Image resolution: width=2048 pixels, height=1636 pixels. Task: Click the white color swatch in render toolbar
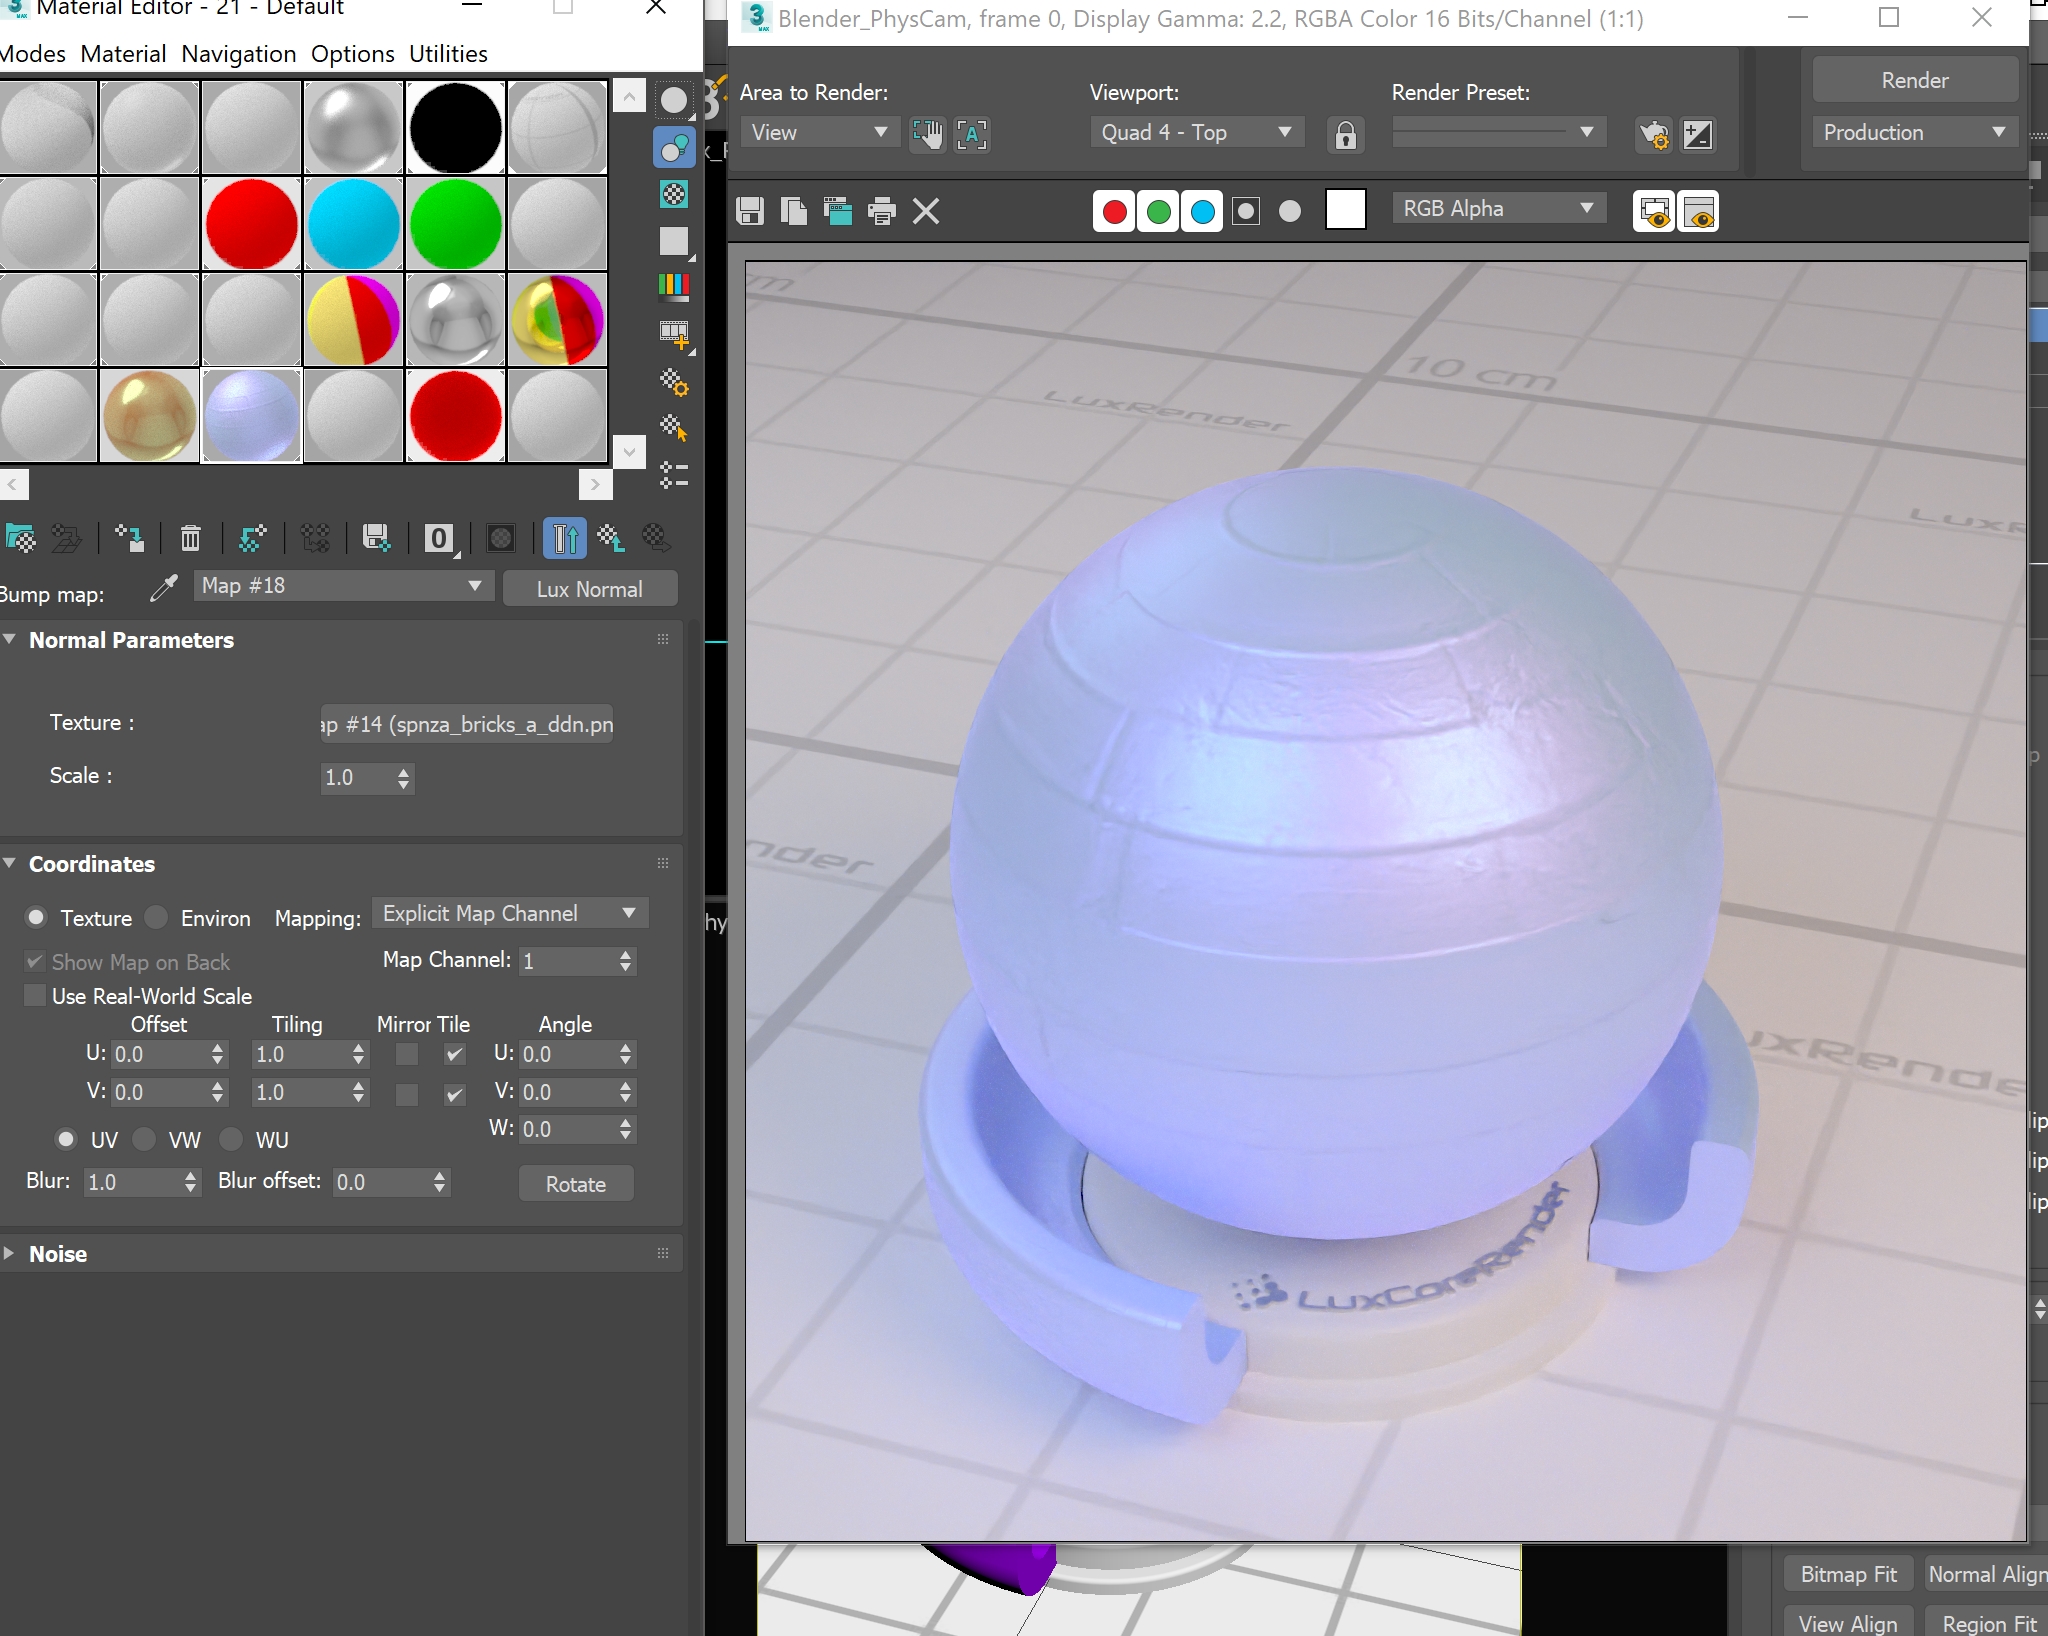coord(1345,210)
